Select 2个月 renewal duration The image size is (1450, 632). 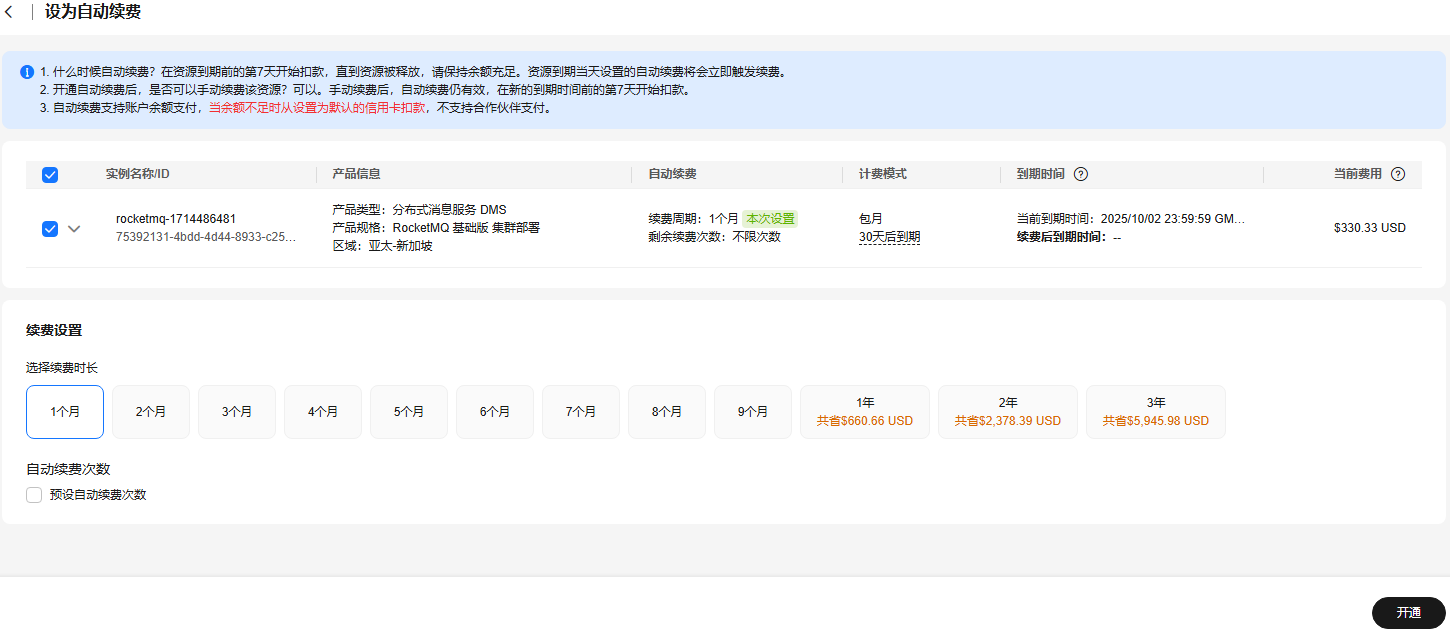click(x=151, y=412)
